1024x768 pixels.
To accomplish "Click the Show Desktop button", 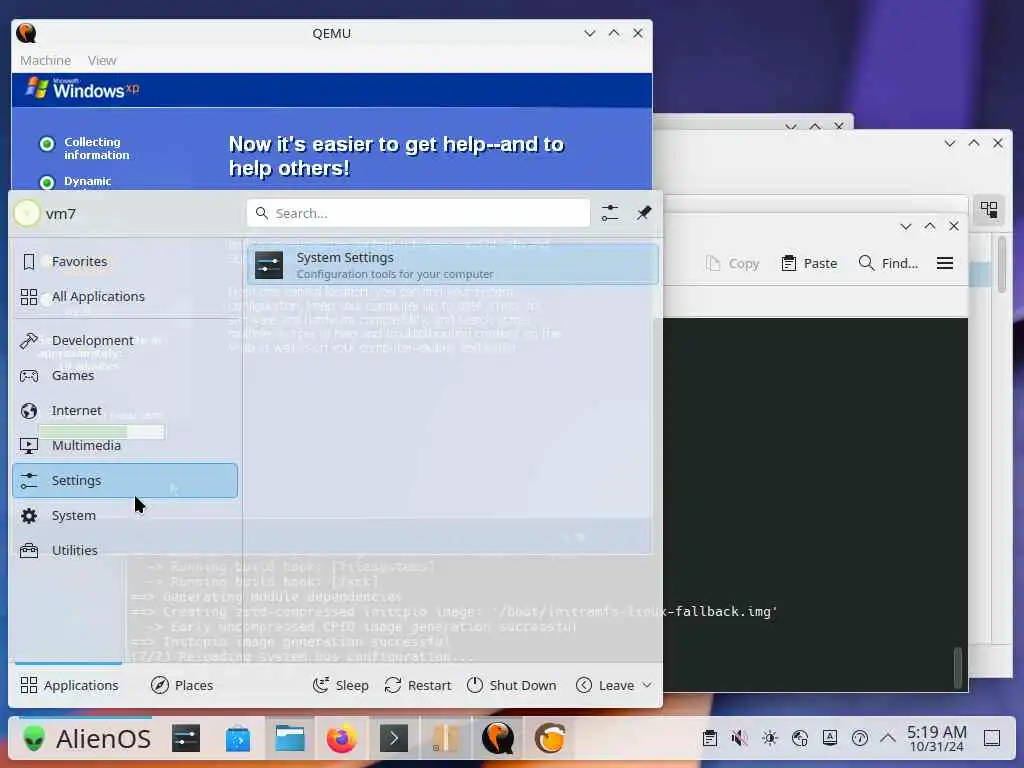I will (x=991, y=739).
